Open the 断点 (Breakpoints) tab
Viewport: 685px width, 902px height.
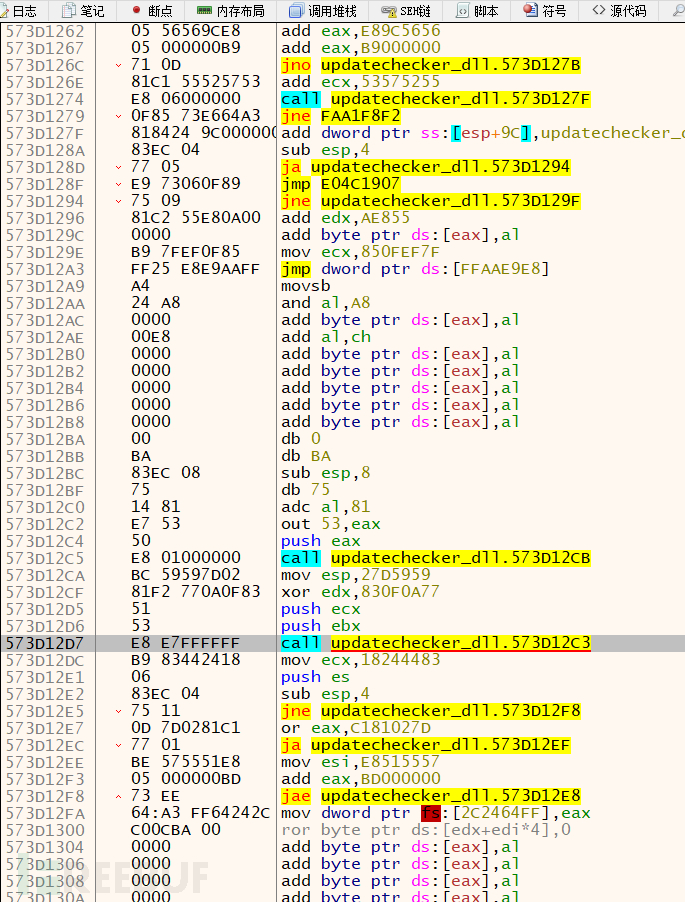click(x=152, y=10)
